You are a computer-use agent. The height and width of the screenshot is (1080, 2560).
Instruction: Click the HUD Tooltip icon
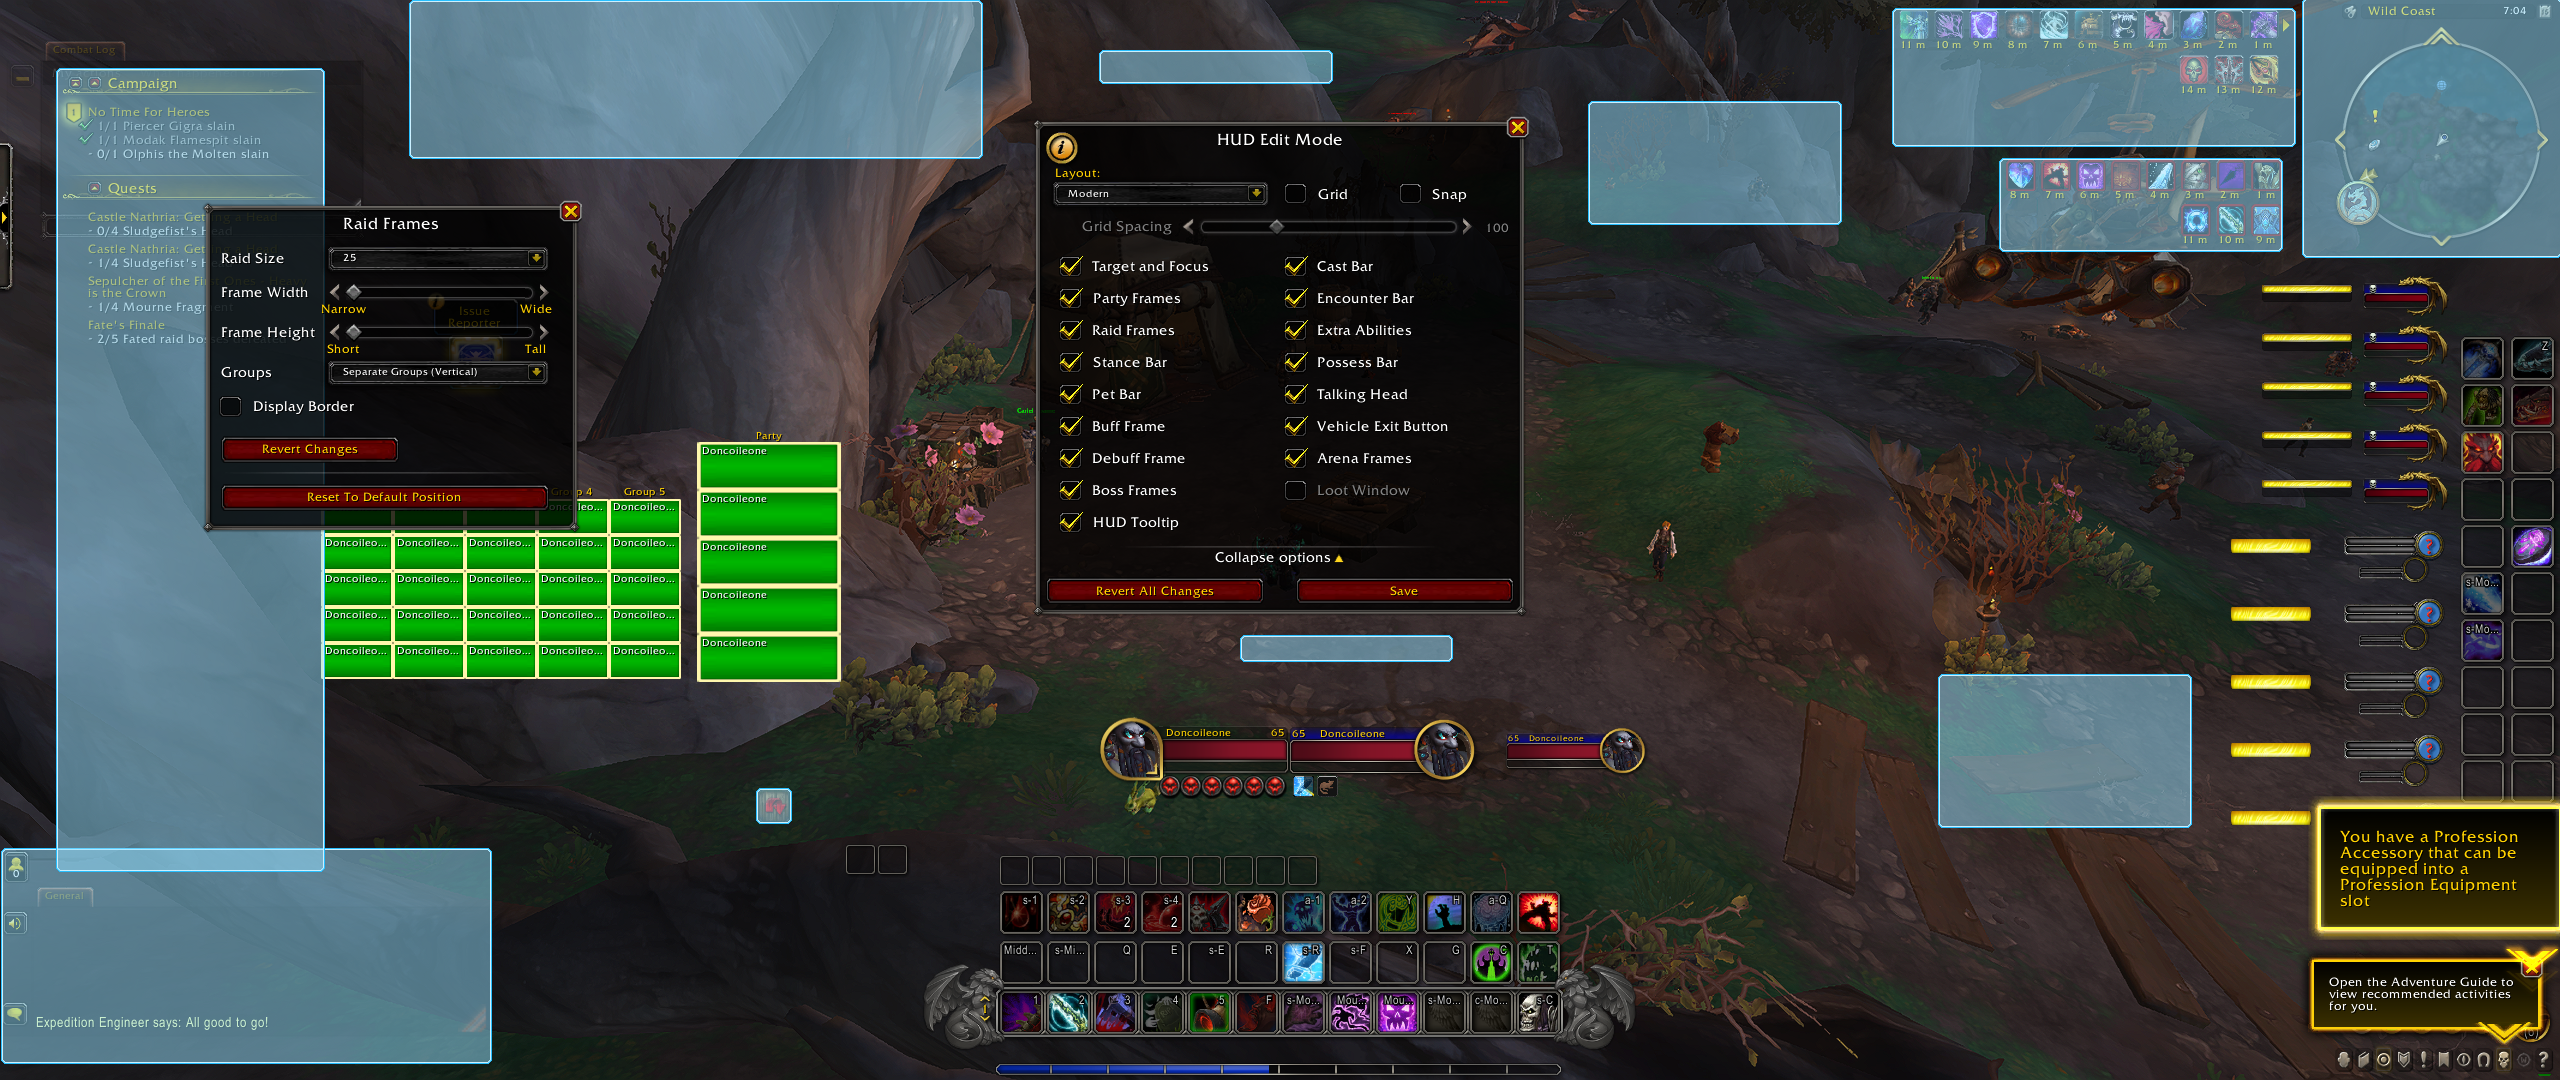pyautogui.click(x=1068, y=522)
